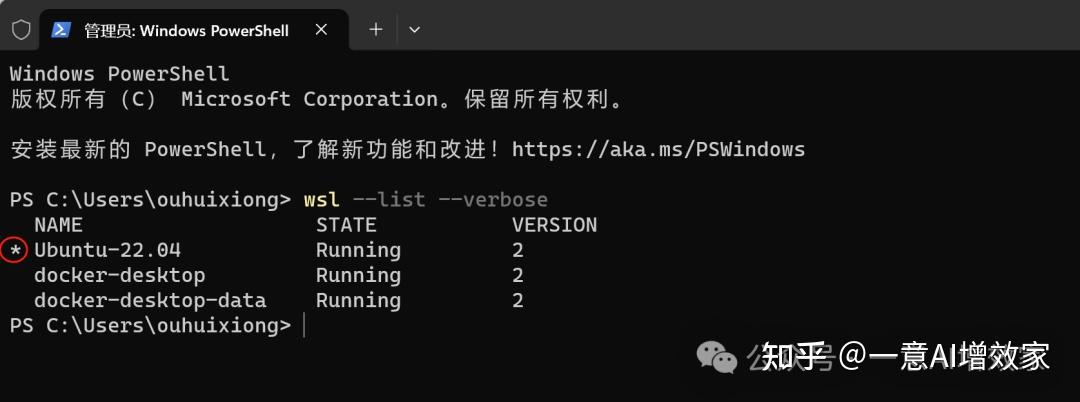Open the aka.ms/PSWindows link

pos(658,150)
